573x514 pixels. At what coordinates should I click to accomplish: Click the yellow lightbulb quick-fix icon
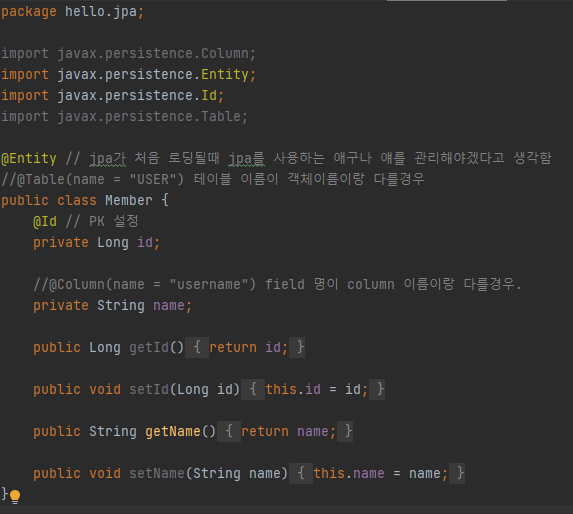click(15, 497)
